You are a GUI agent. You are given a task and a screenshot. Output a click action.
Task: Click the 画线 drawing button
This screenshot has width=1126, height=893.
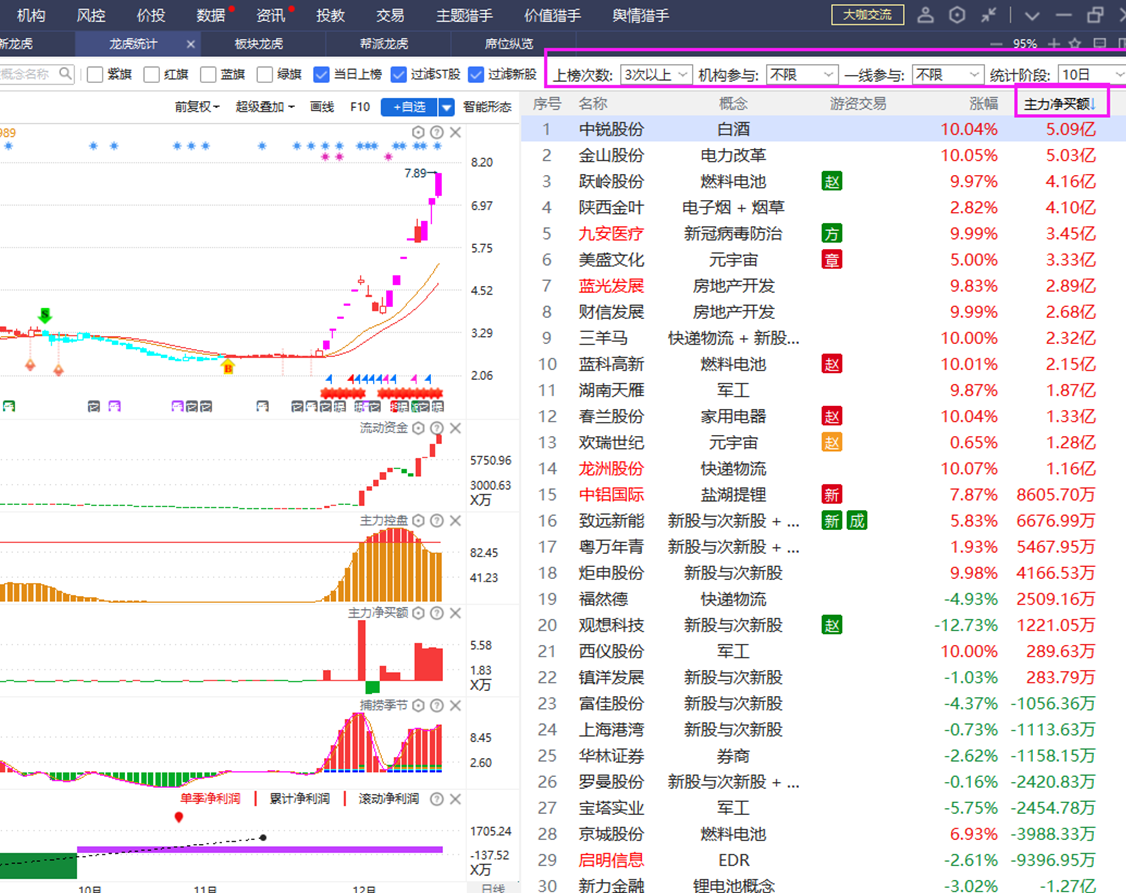[x=322, y=107]
